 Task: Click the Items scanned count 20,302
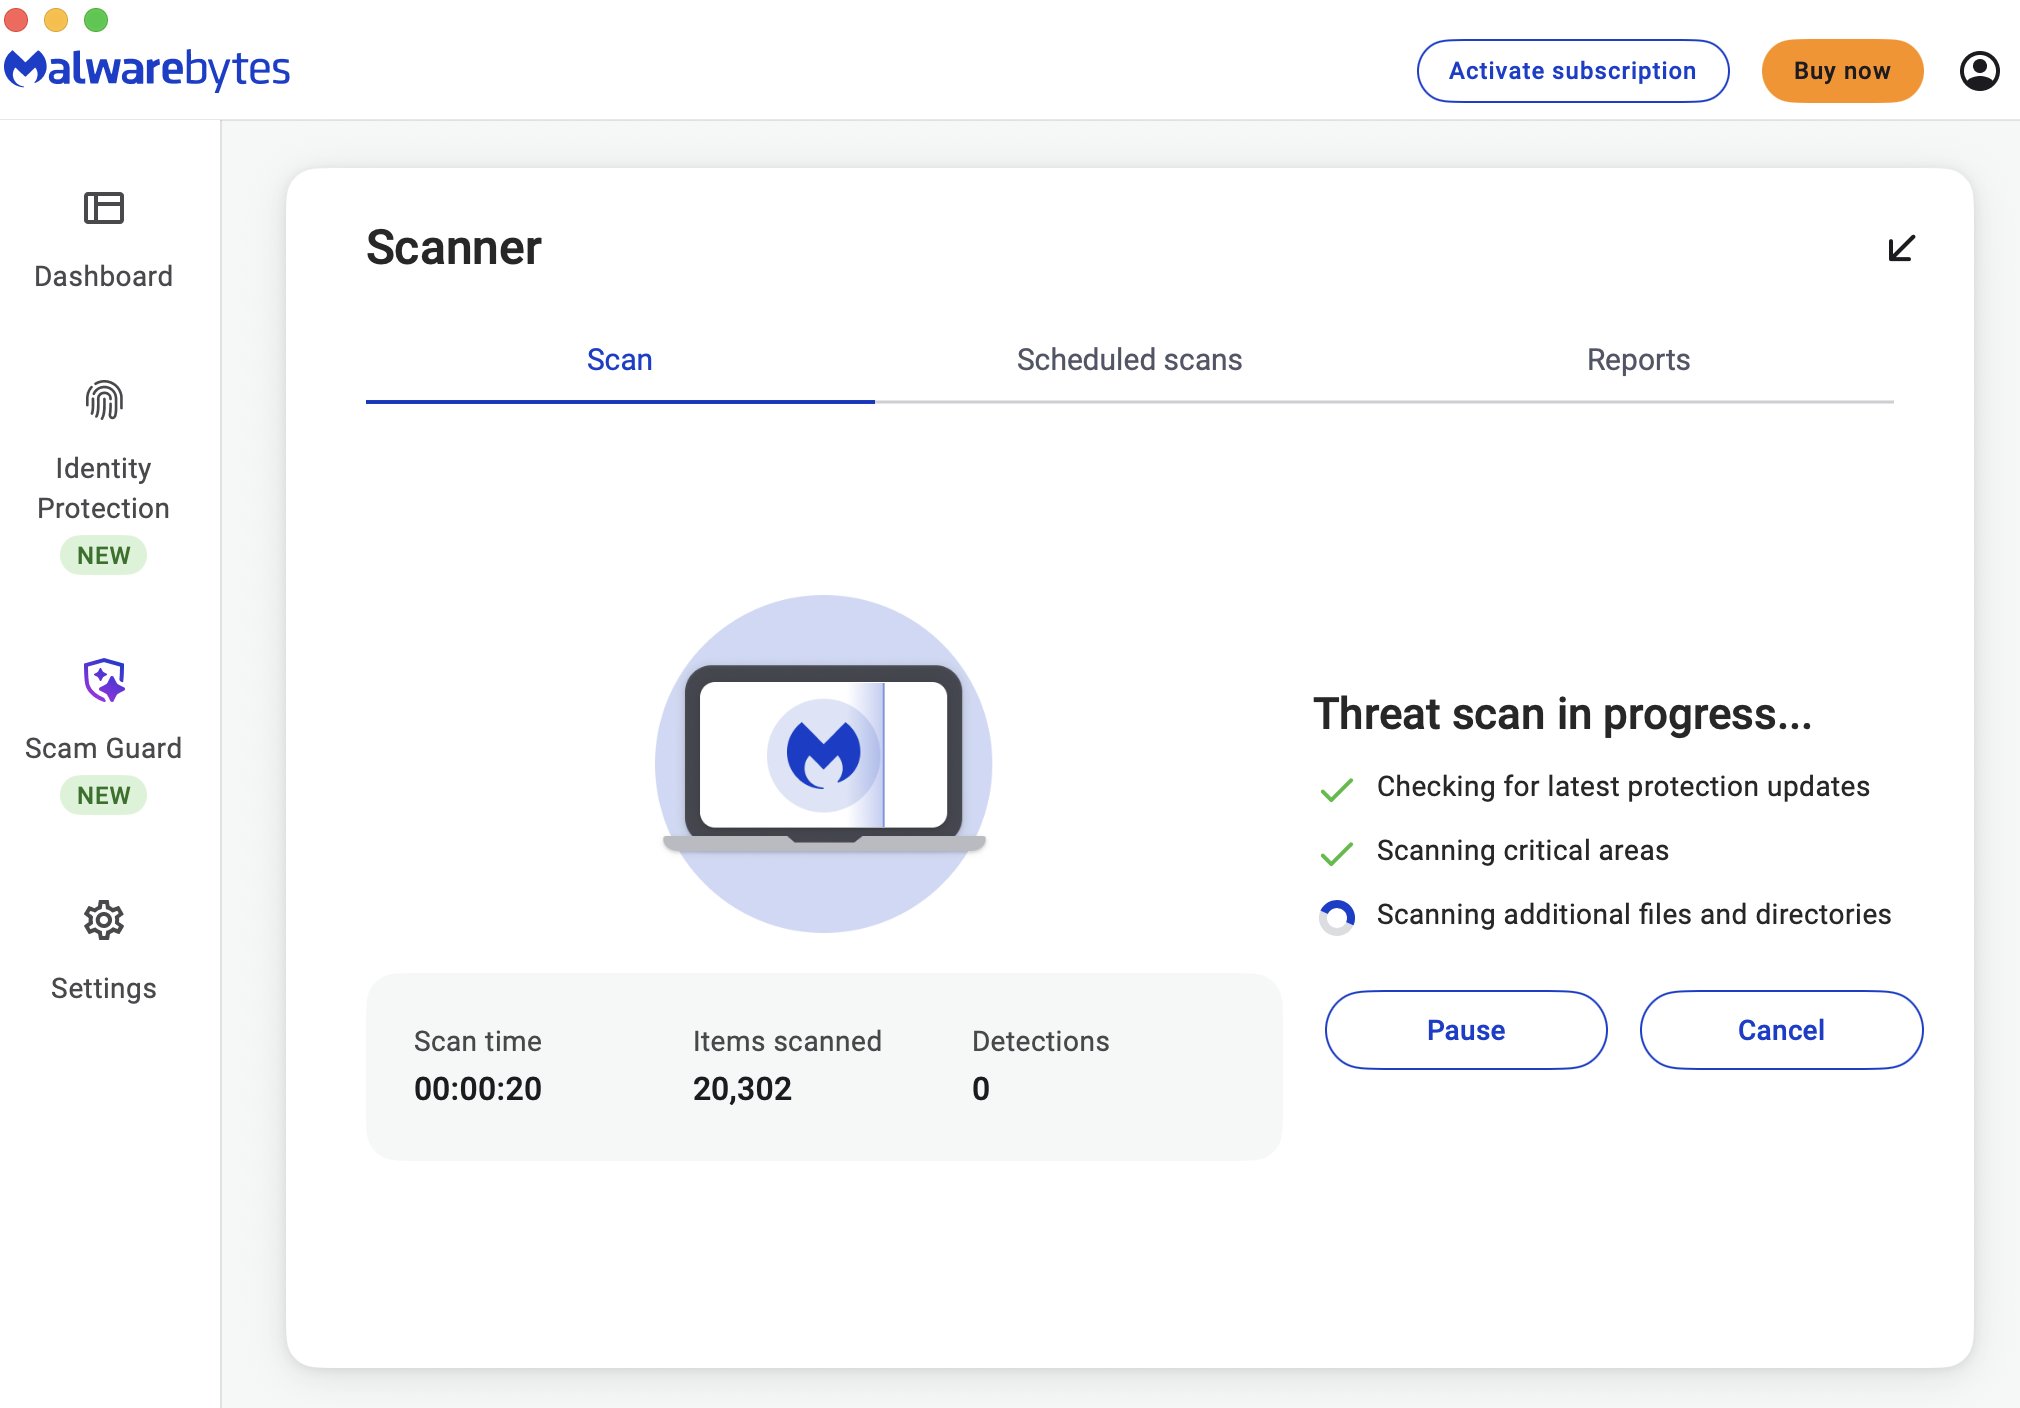742,1088
